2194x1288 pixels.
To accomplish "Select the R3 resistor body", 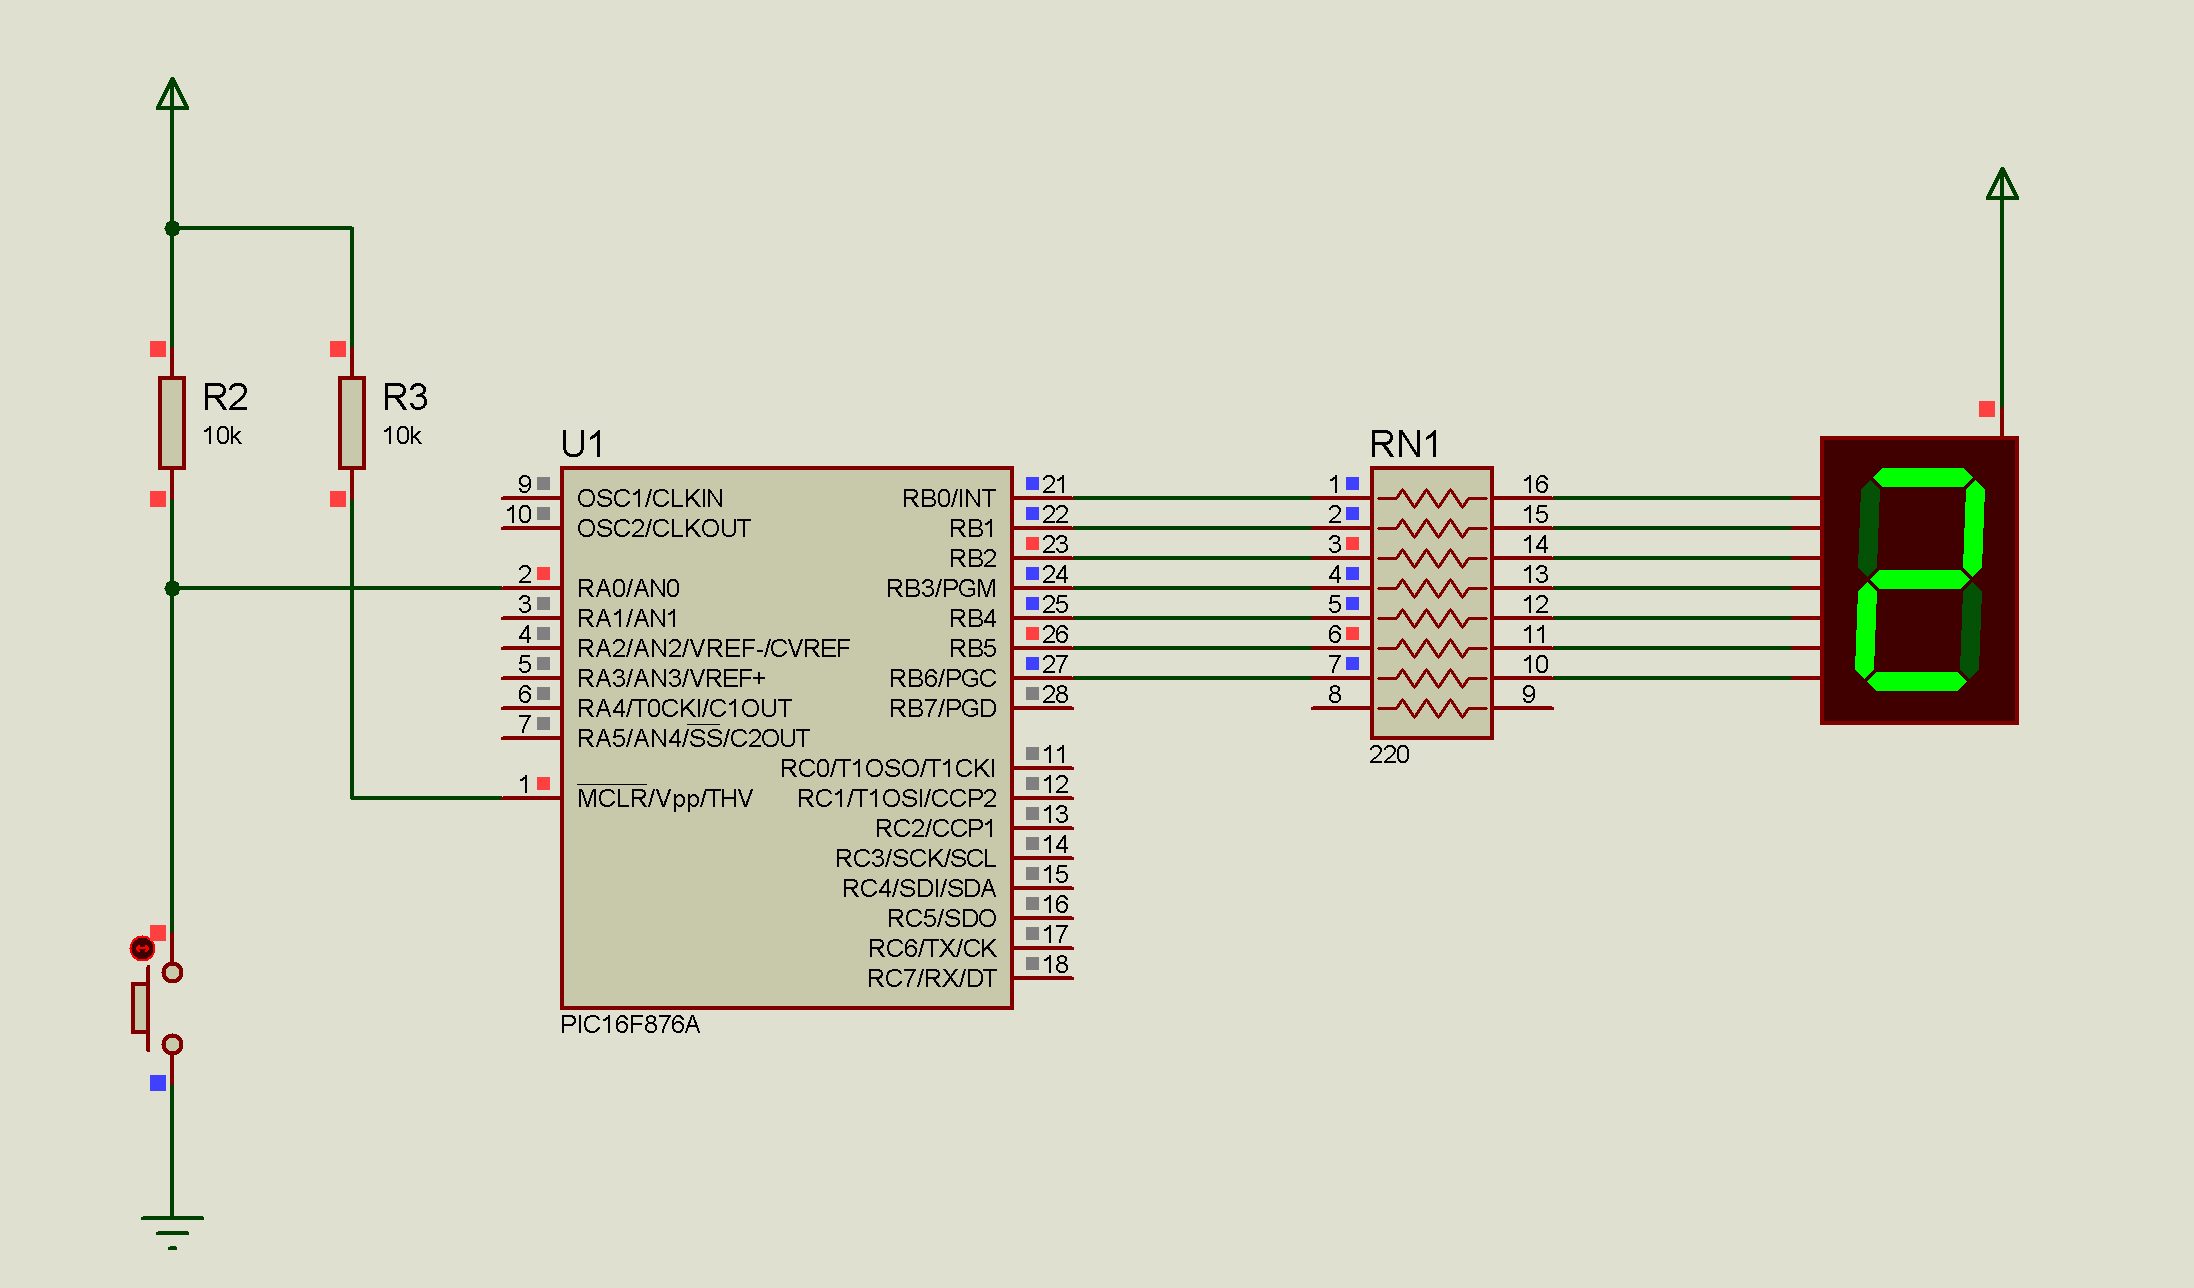I will [352, 422].
